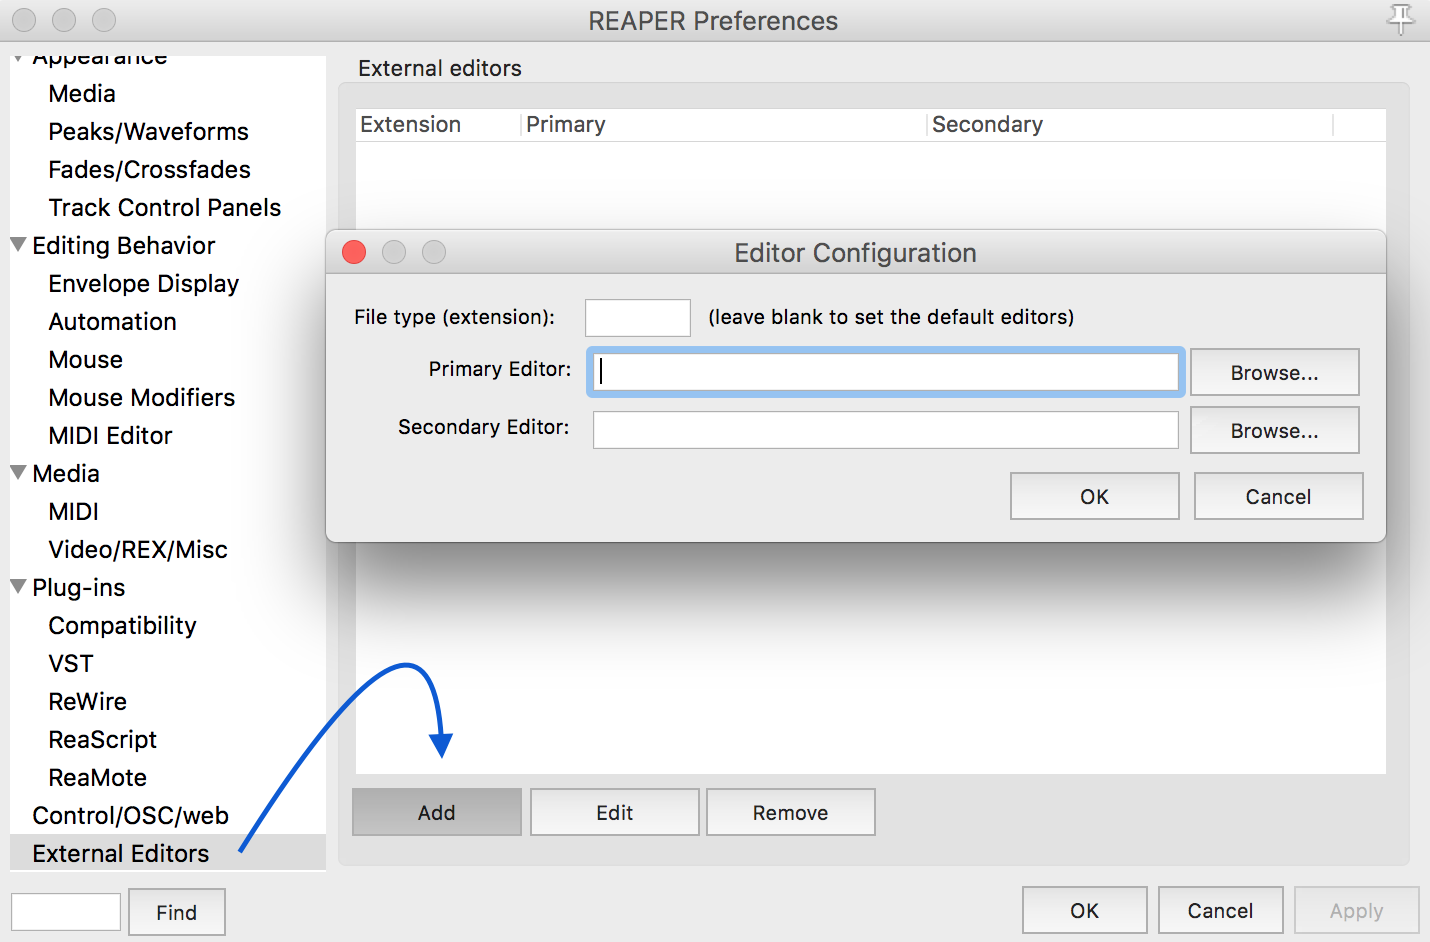Collapse the Media tree section
Image resolution: width=1430 pixels, height=942 pixels.
18,472
